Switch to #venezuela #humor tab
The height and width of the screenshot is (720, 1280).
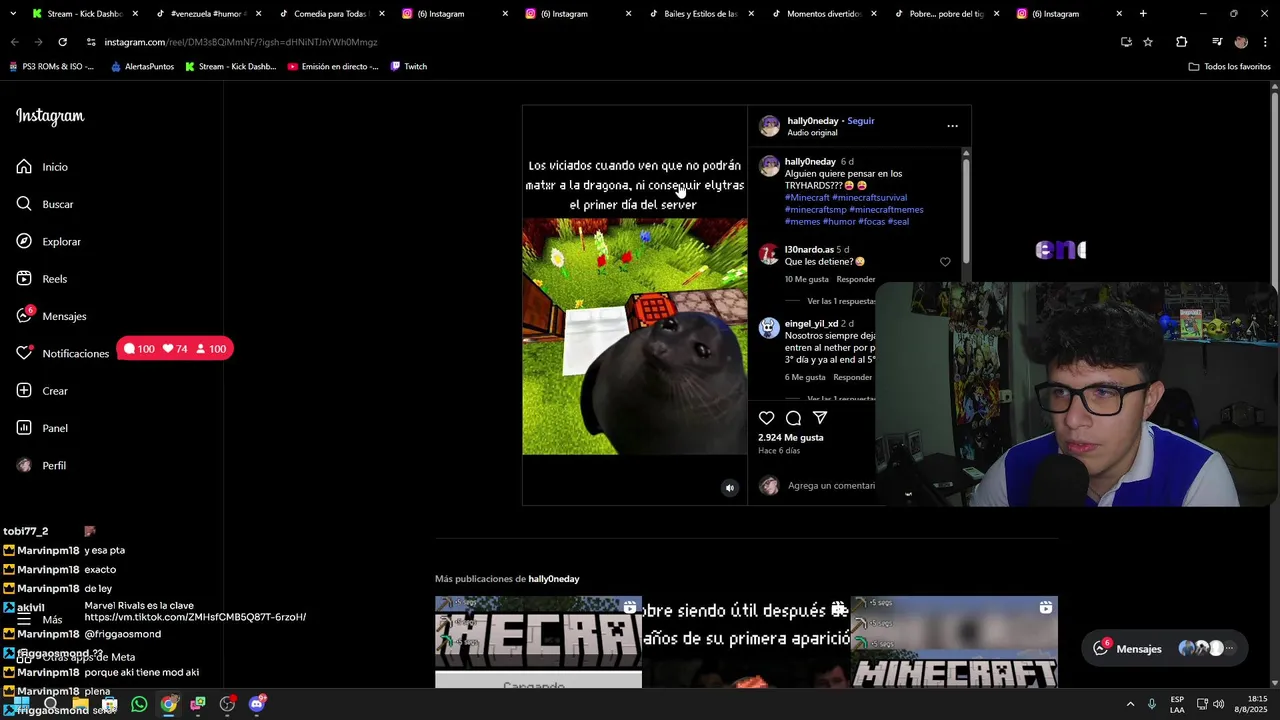coord(207,14)
